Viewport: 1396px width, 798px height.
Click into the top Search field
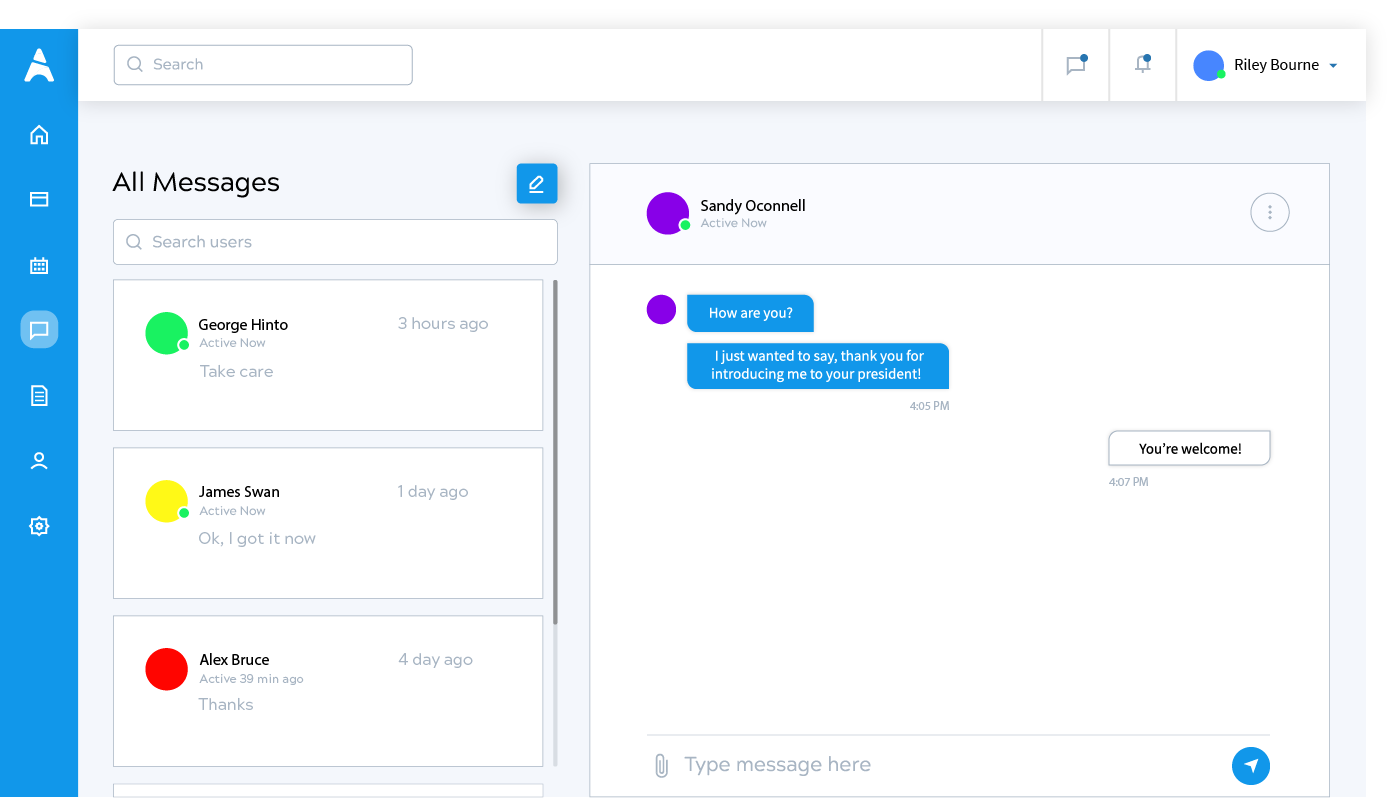click(263, 65)
